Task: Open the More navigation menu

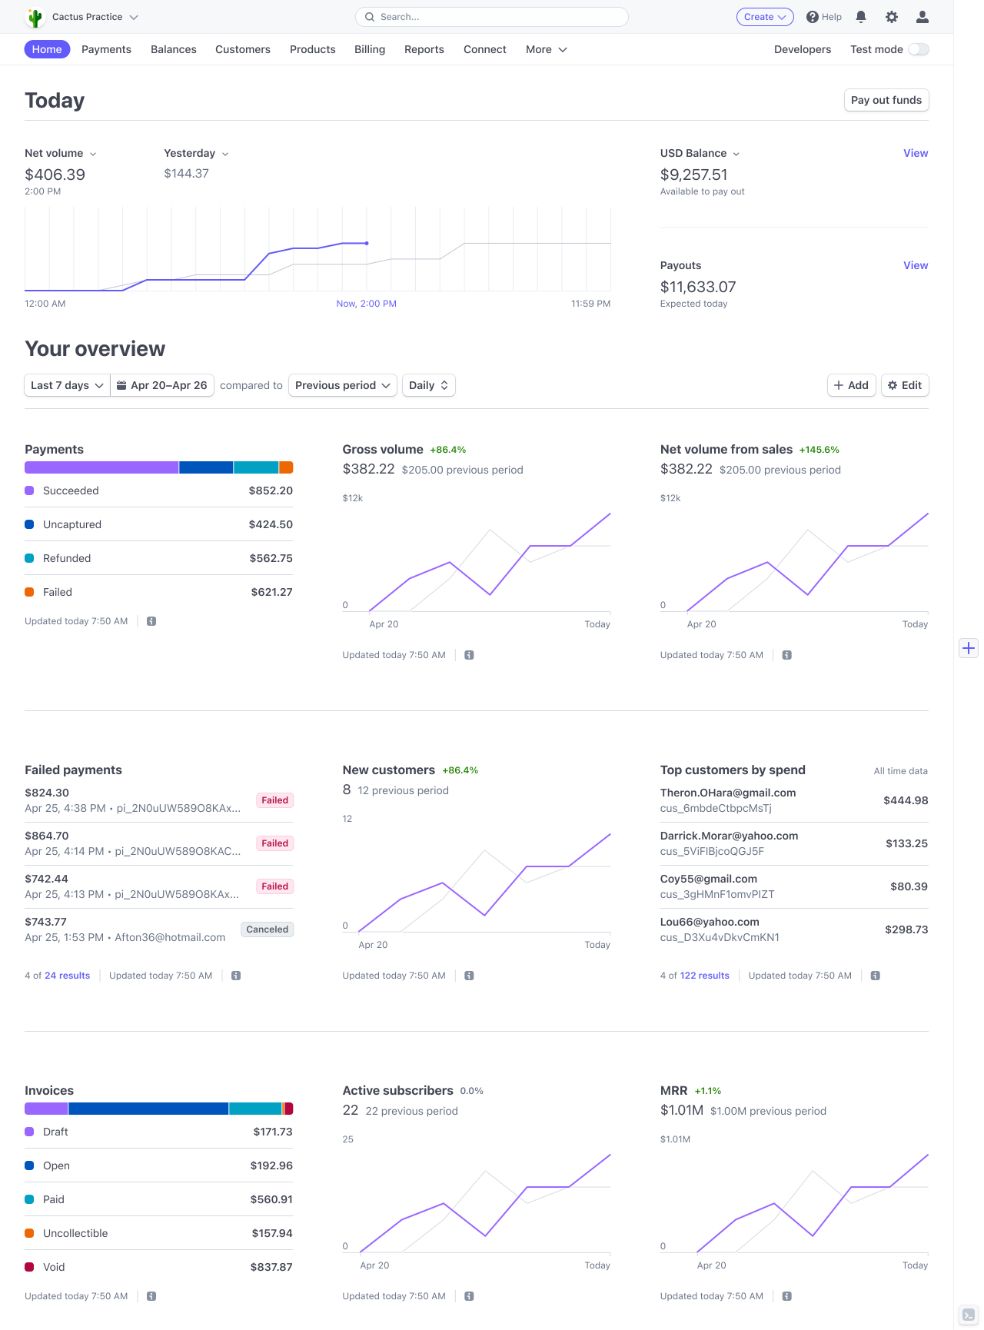Action: coord(546,49)
